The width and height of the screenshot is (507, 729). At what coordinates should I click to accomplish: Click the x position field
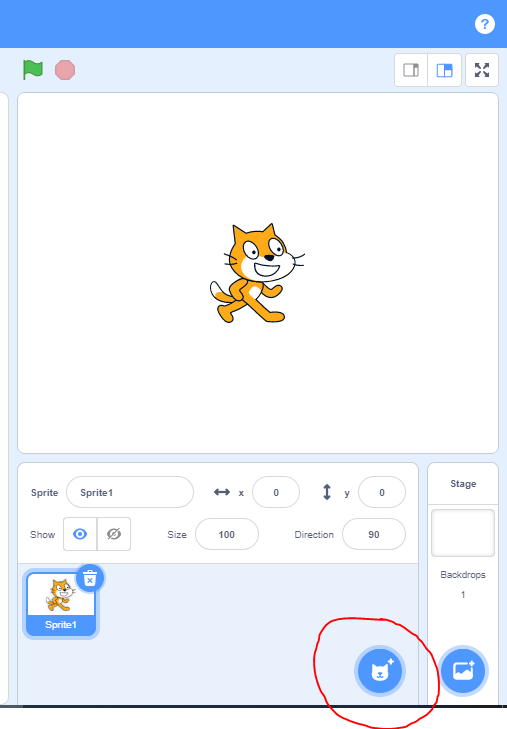pyautogui.click(x=276, y=492)
